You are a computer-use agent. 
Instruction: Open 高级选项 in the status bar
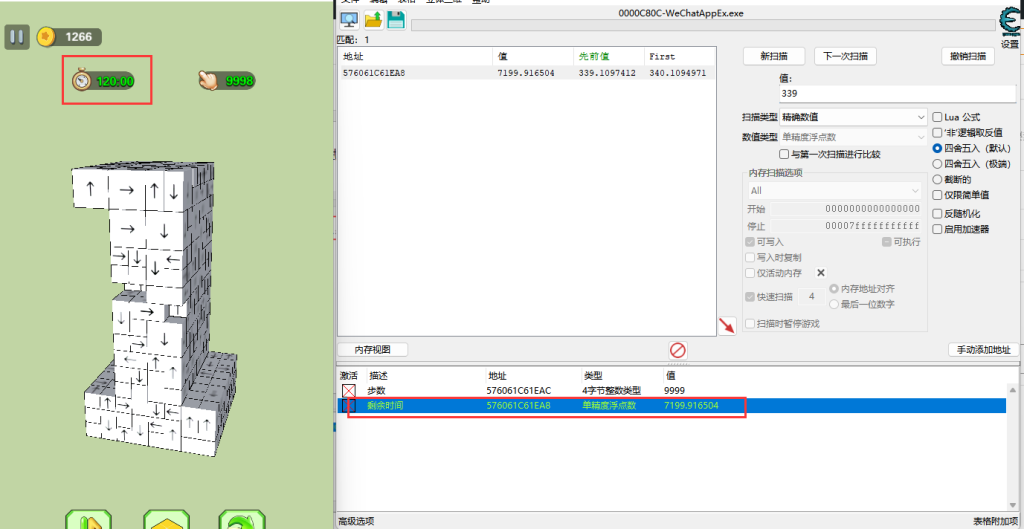tap(356, 521)
